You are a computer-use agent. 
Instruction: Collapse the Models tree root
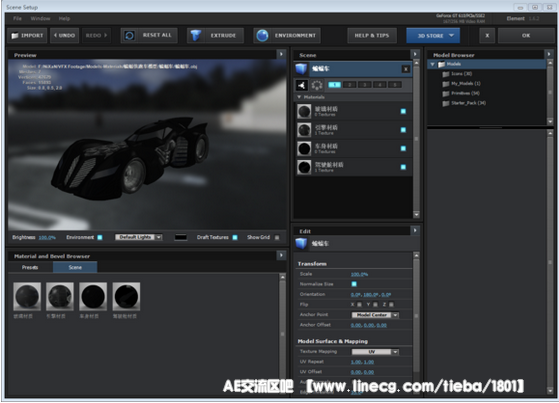coord(432,65)
